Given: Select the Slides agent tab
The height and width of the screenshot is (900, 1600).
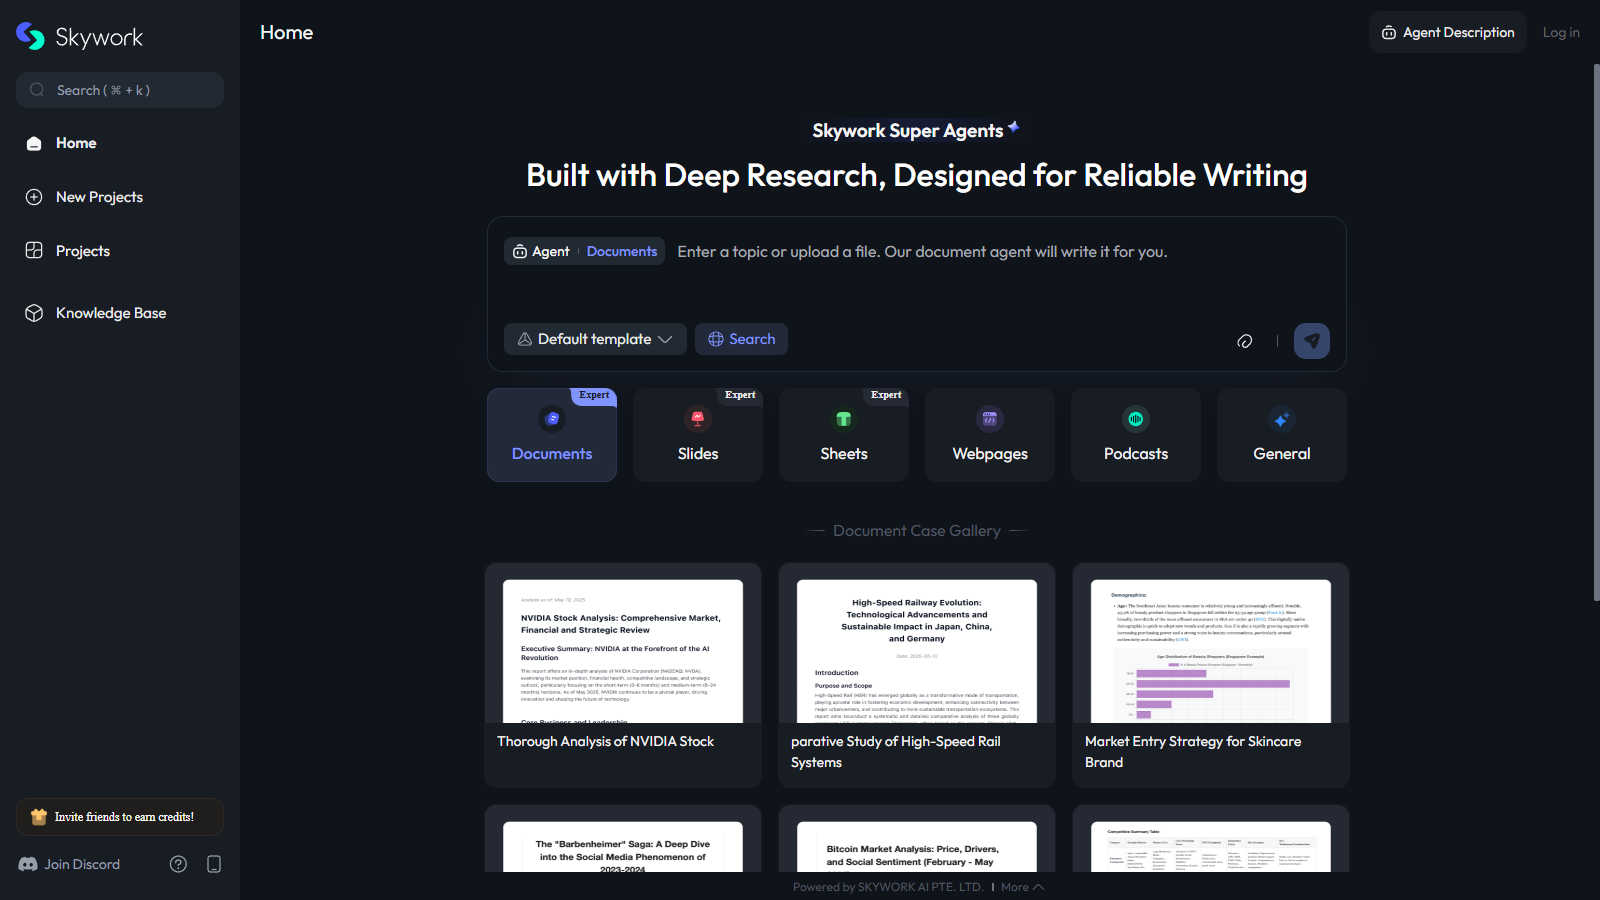Looking at the screenshot, I should pyautogui.click(x=698, y=435).
